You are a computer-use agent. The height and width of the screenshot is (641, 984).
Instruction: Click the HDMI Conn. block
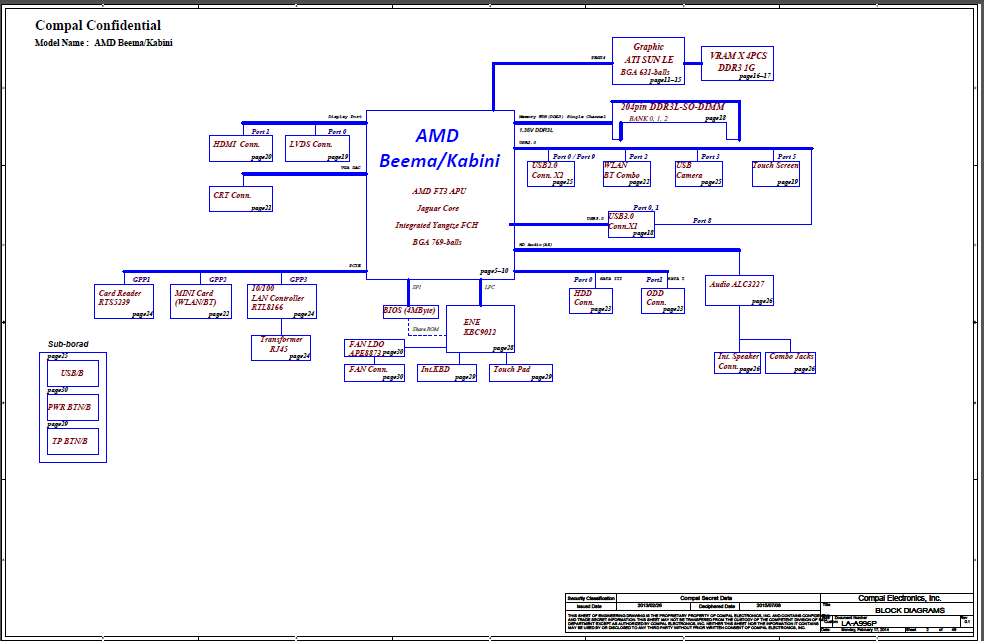[241, 148]
